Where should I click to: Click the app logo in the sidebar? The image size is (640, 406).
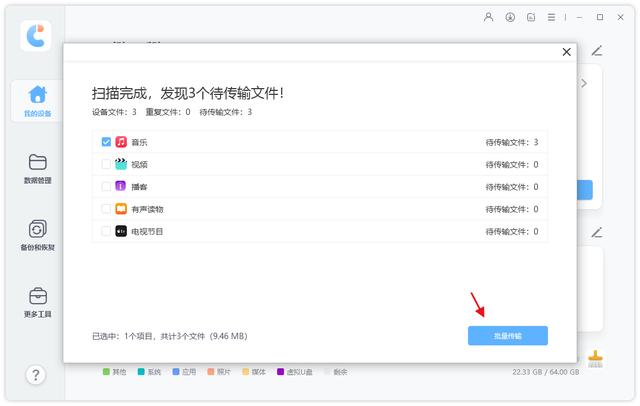[x=36, y=35]
